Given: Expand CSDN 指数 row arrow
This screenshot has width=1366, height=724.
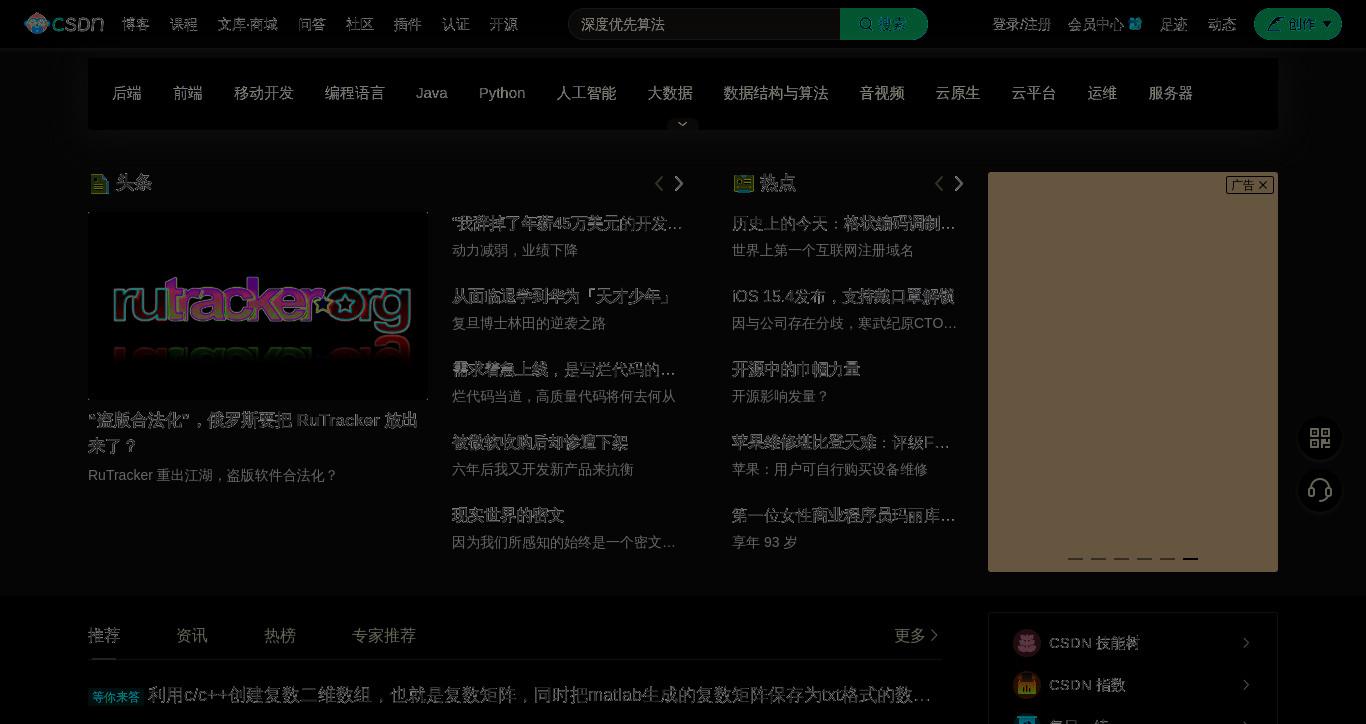Looking at the screenshot, I should pos(1246,685).
